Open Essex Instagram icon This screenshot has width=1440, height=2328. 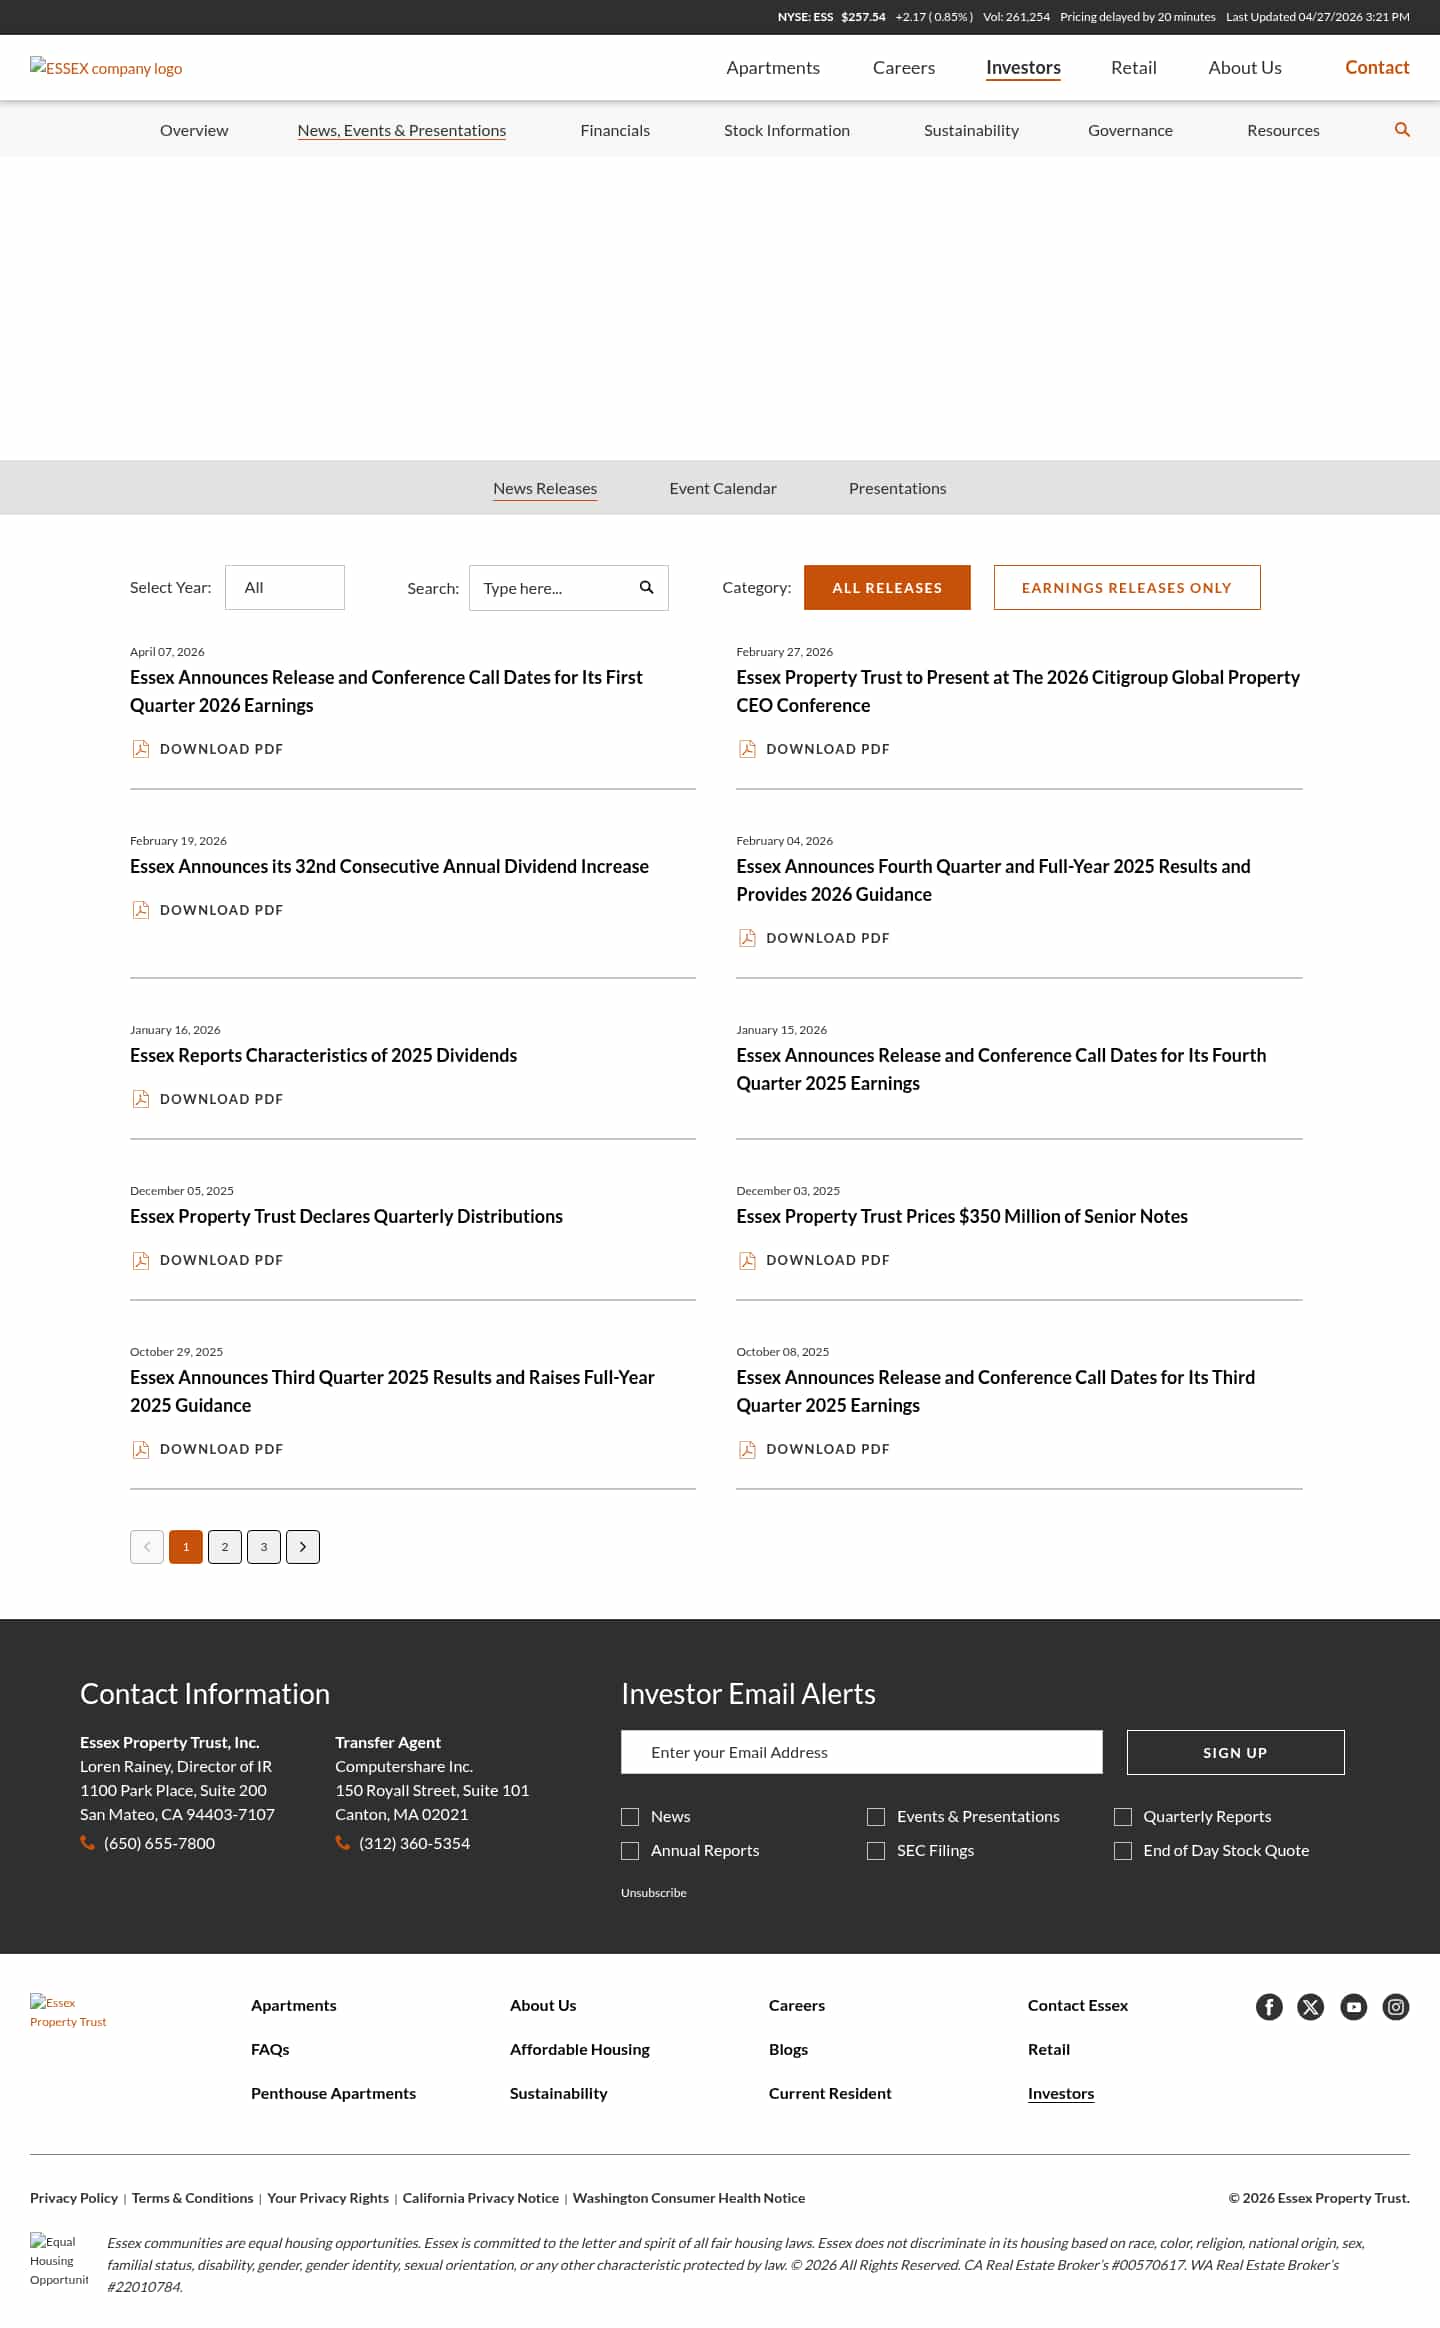pyautogui.click(x=1396, y=2007)
